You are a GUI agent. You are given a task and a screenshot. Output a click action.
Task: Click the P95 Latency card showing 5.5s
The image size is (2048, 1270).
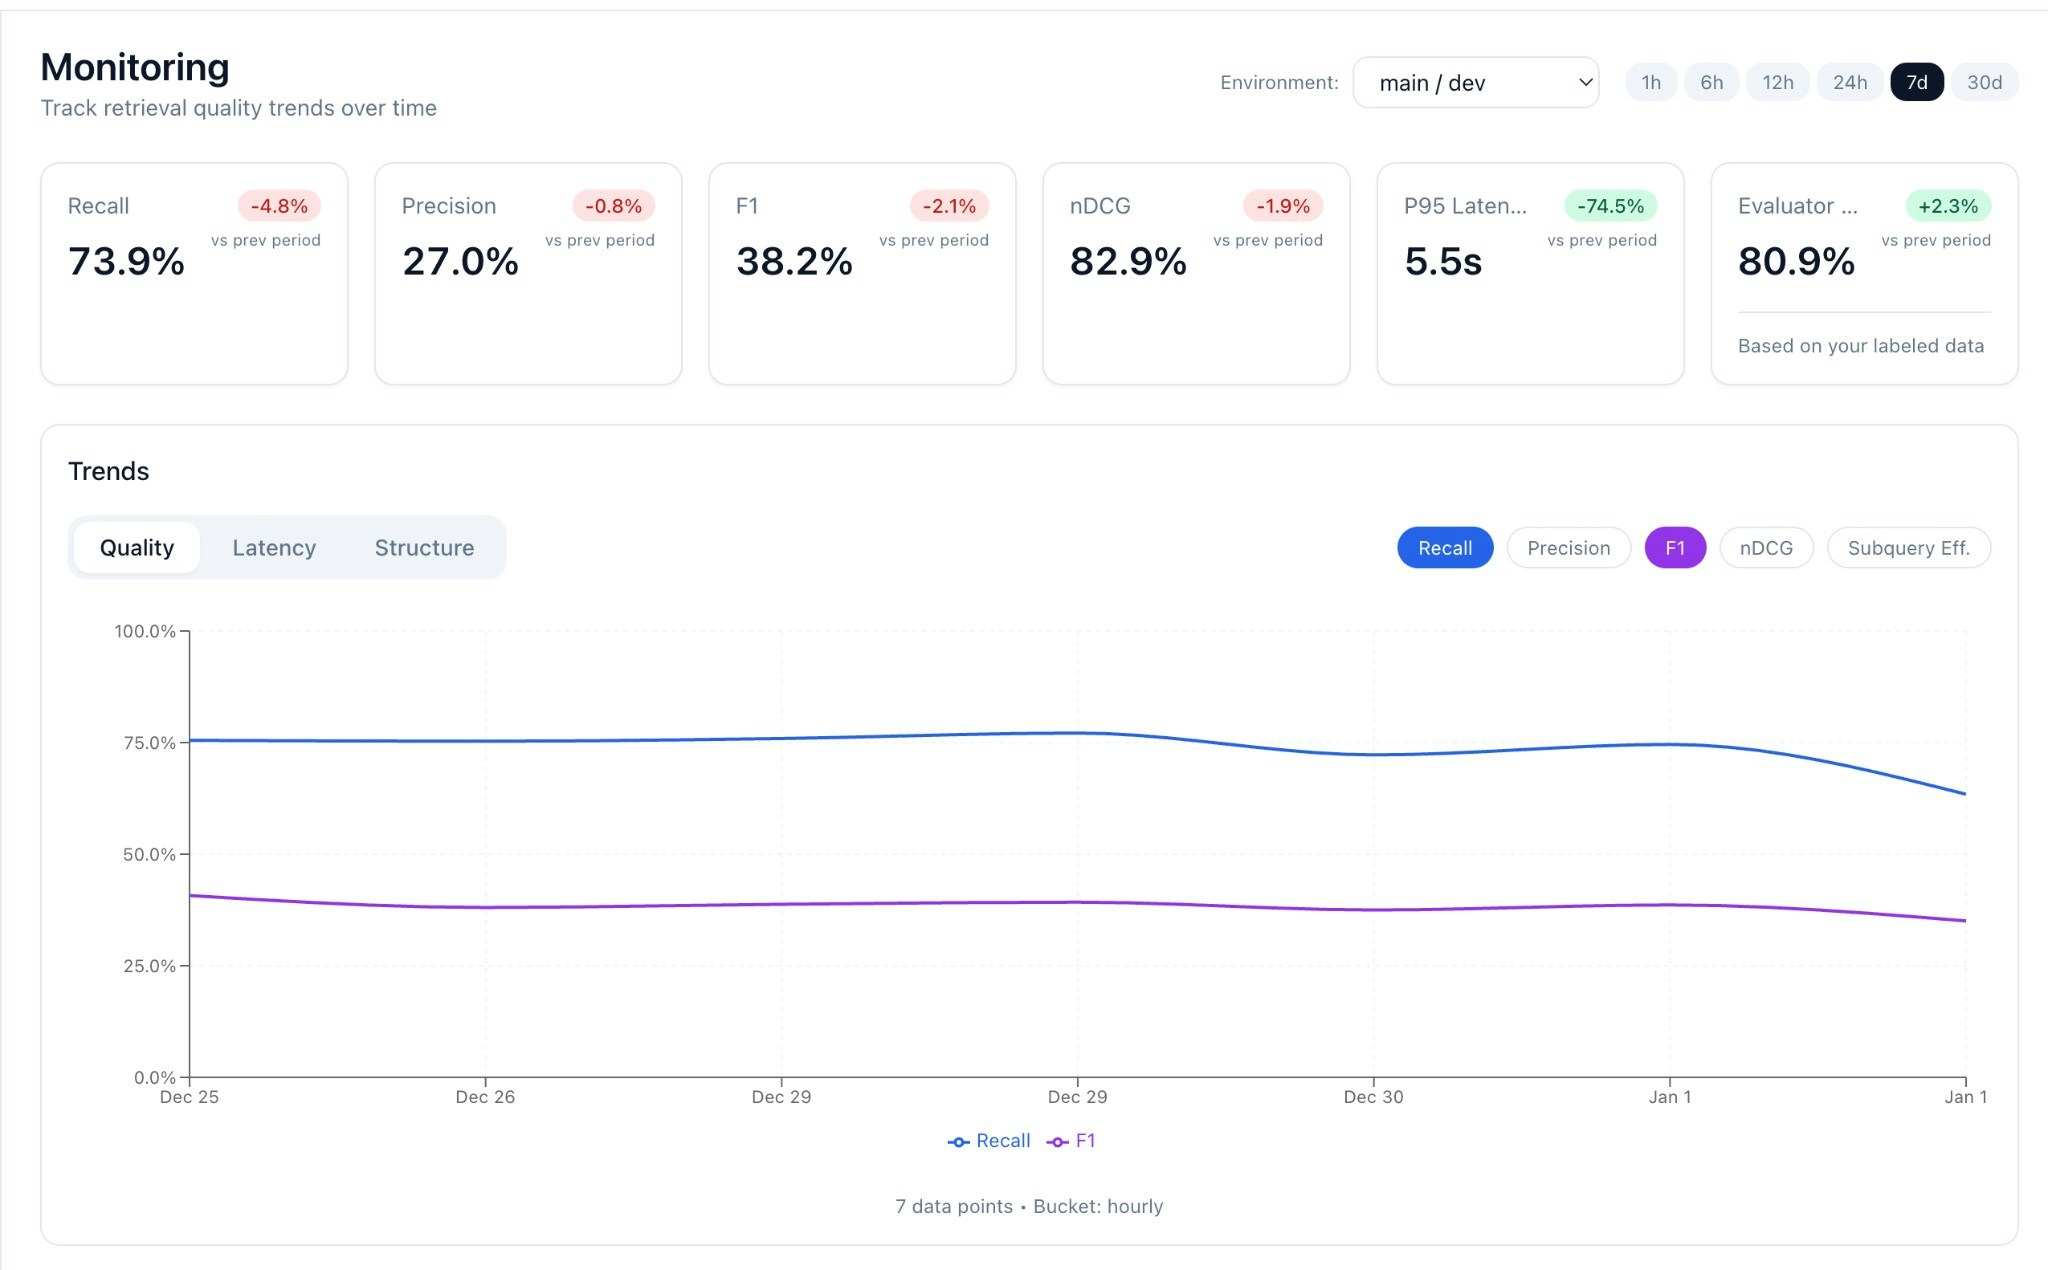(1529, 273)
